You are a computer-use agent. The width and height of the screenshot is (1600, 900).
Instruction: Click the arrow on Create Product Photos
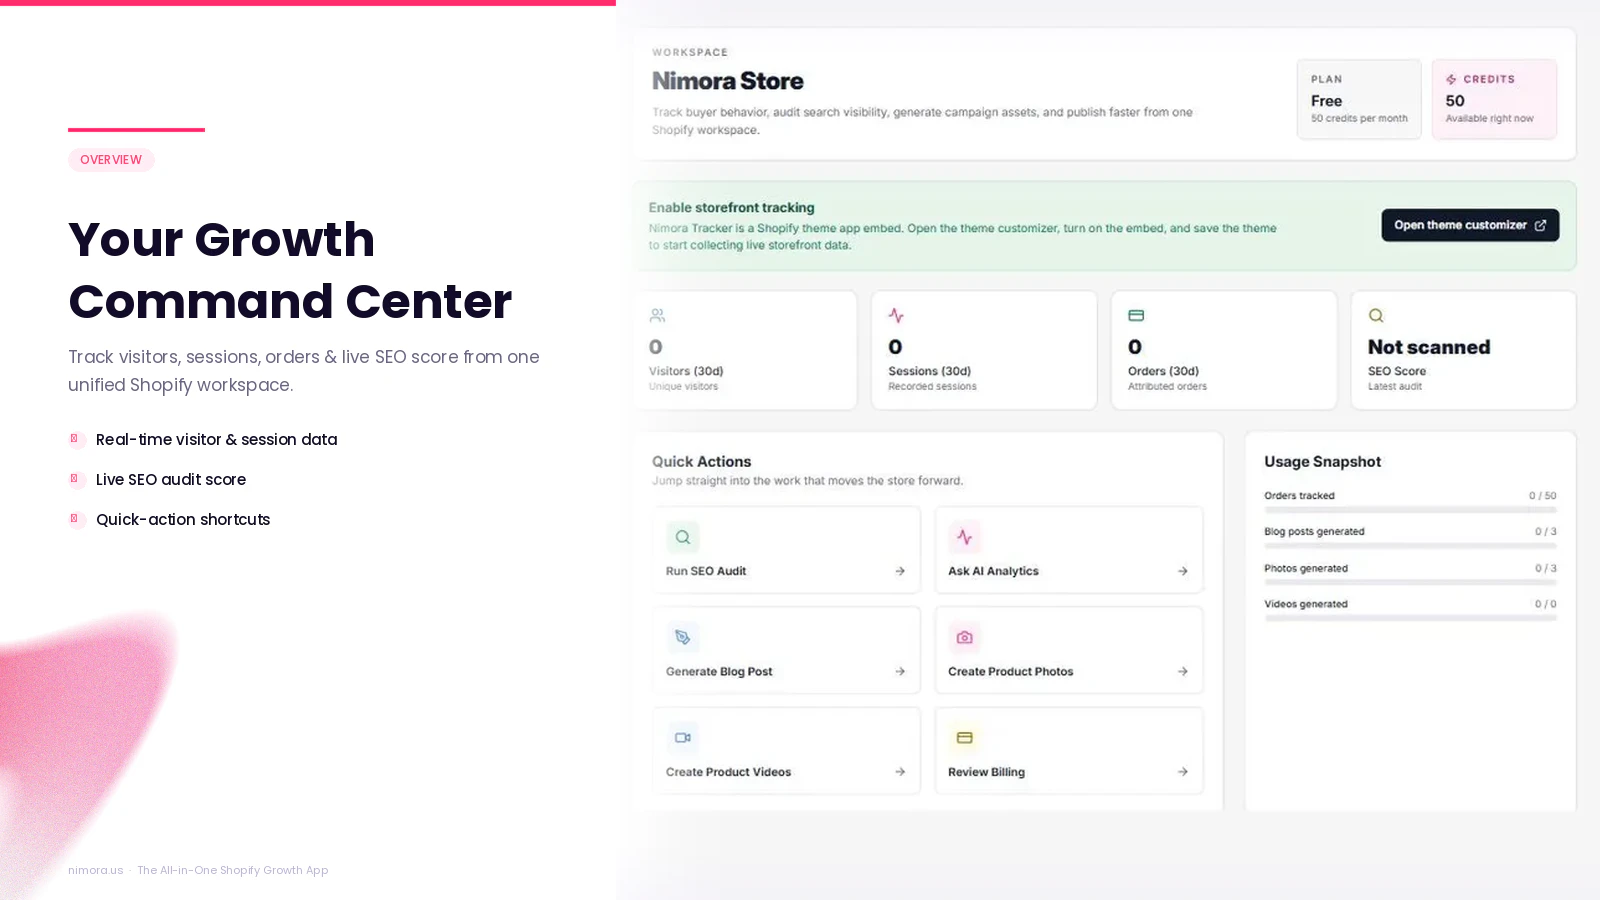coord(1183,672)
